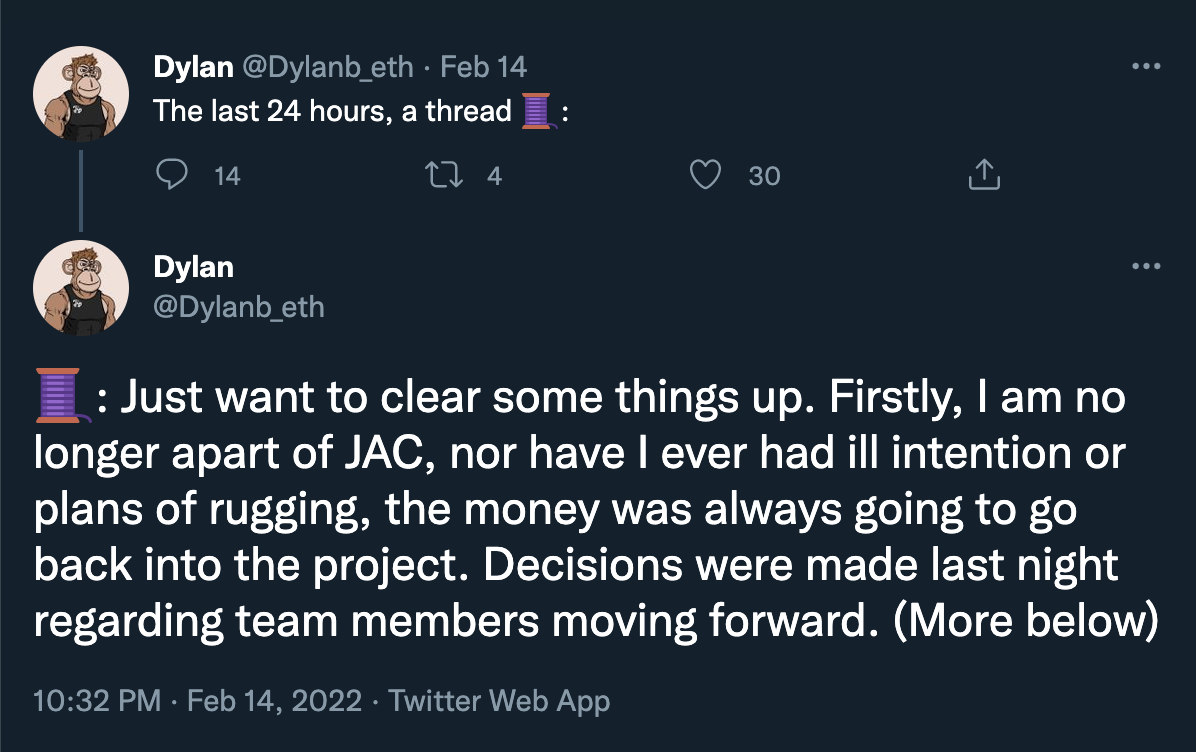The width and height of the screenshot is (1196, 752).
Task: Open the Dylan display name in top tweet
Action: tap(193, 67)
